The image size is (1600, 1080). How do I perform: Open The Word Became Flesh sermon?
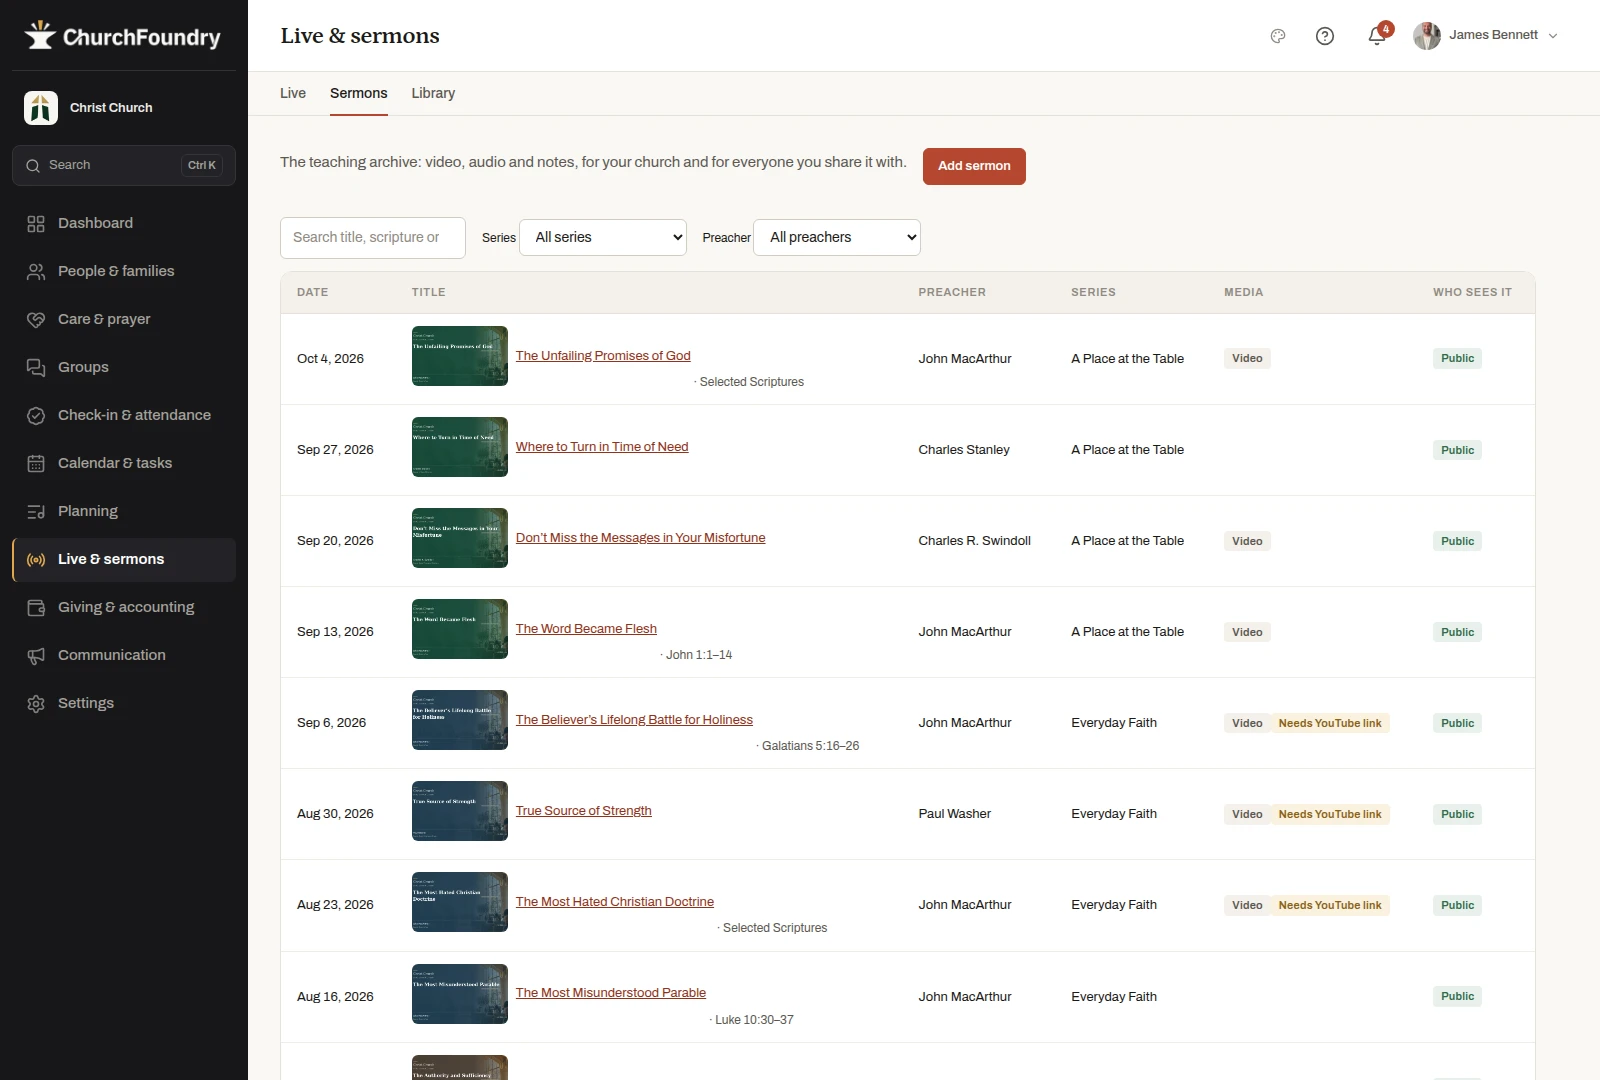(x=586, y=629)
